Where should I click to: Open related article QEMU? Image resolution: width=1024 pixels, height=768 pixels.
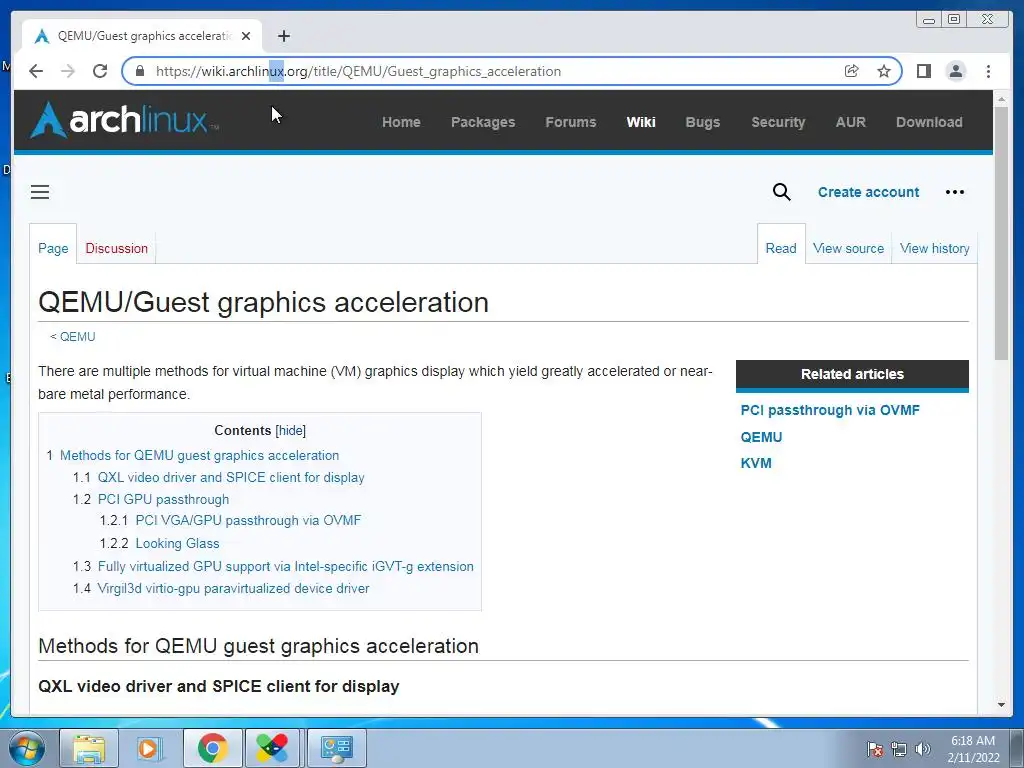point(761,437)
